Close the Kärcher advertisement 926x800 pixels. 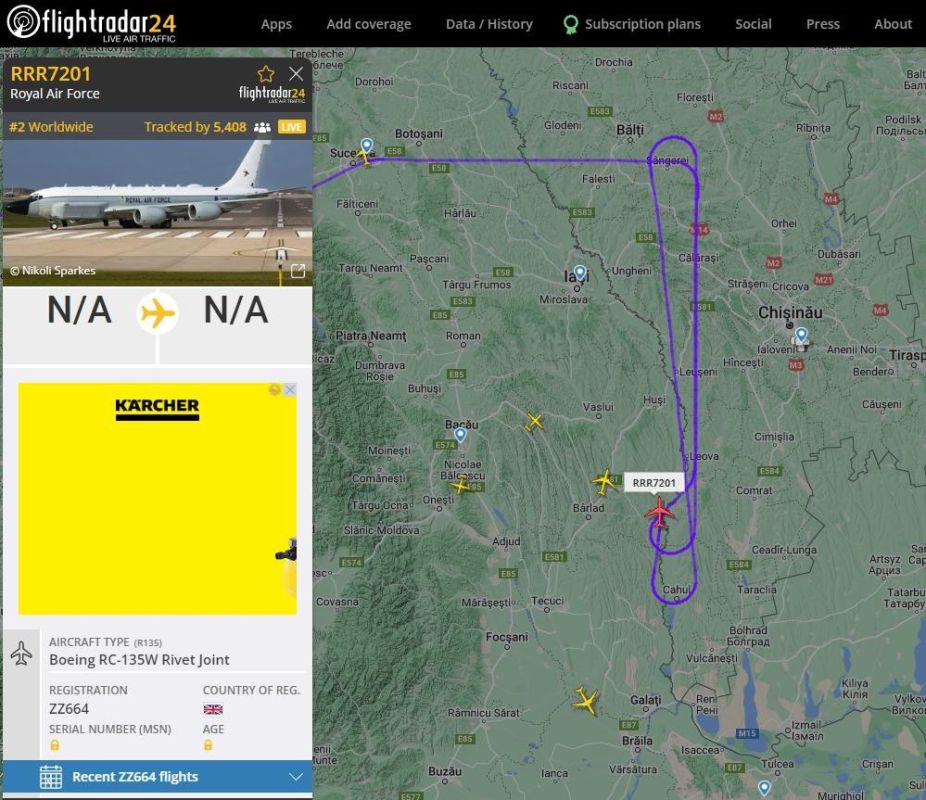point(290,390)
